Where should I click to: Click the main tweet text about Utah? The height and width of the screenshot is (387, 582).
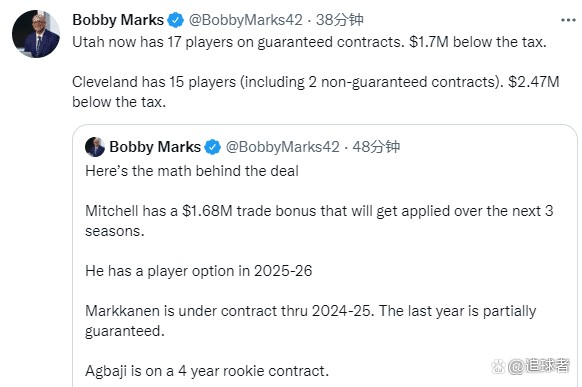(309, 42)
